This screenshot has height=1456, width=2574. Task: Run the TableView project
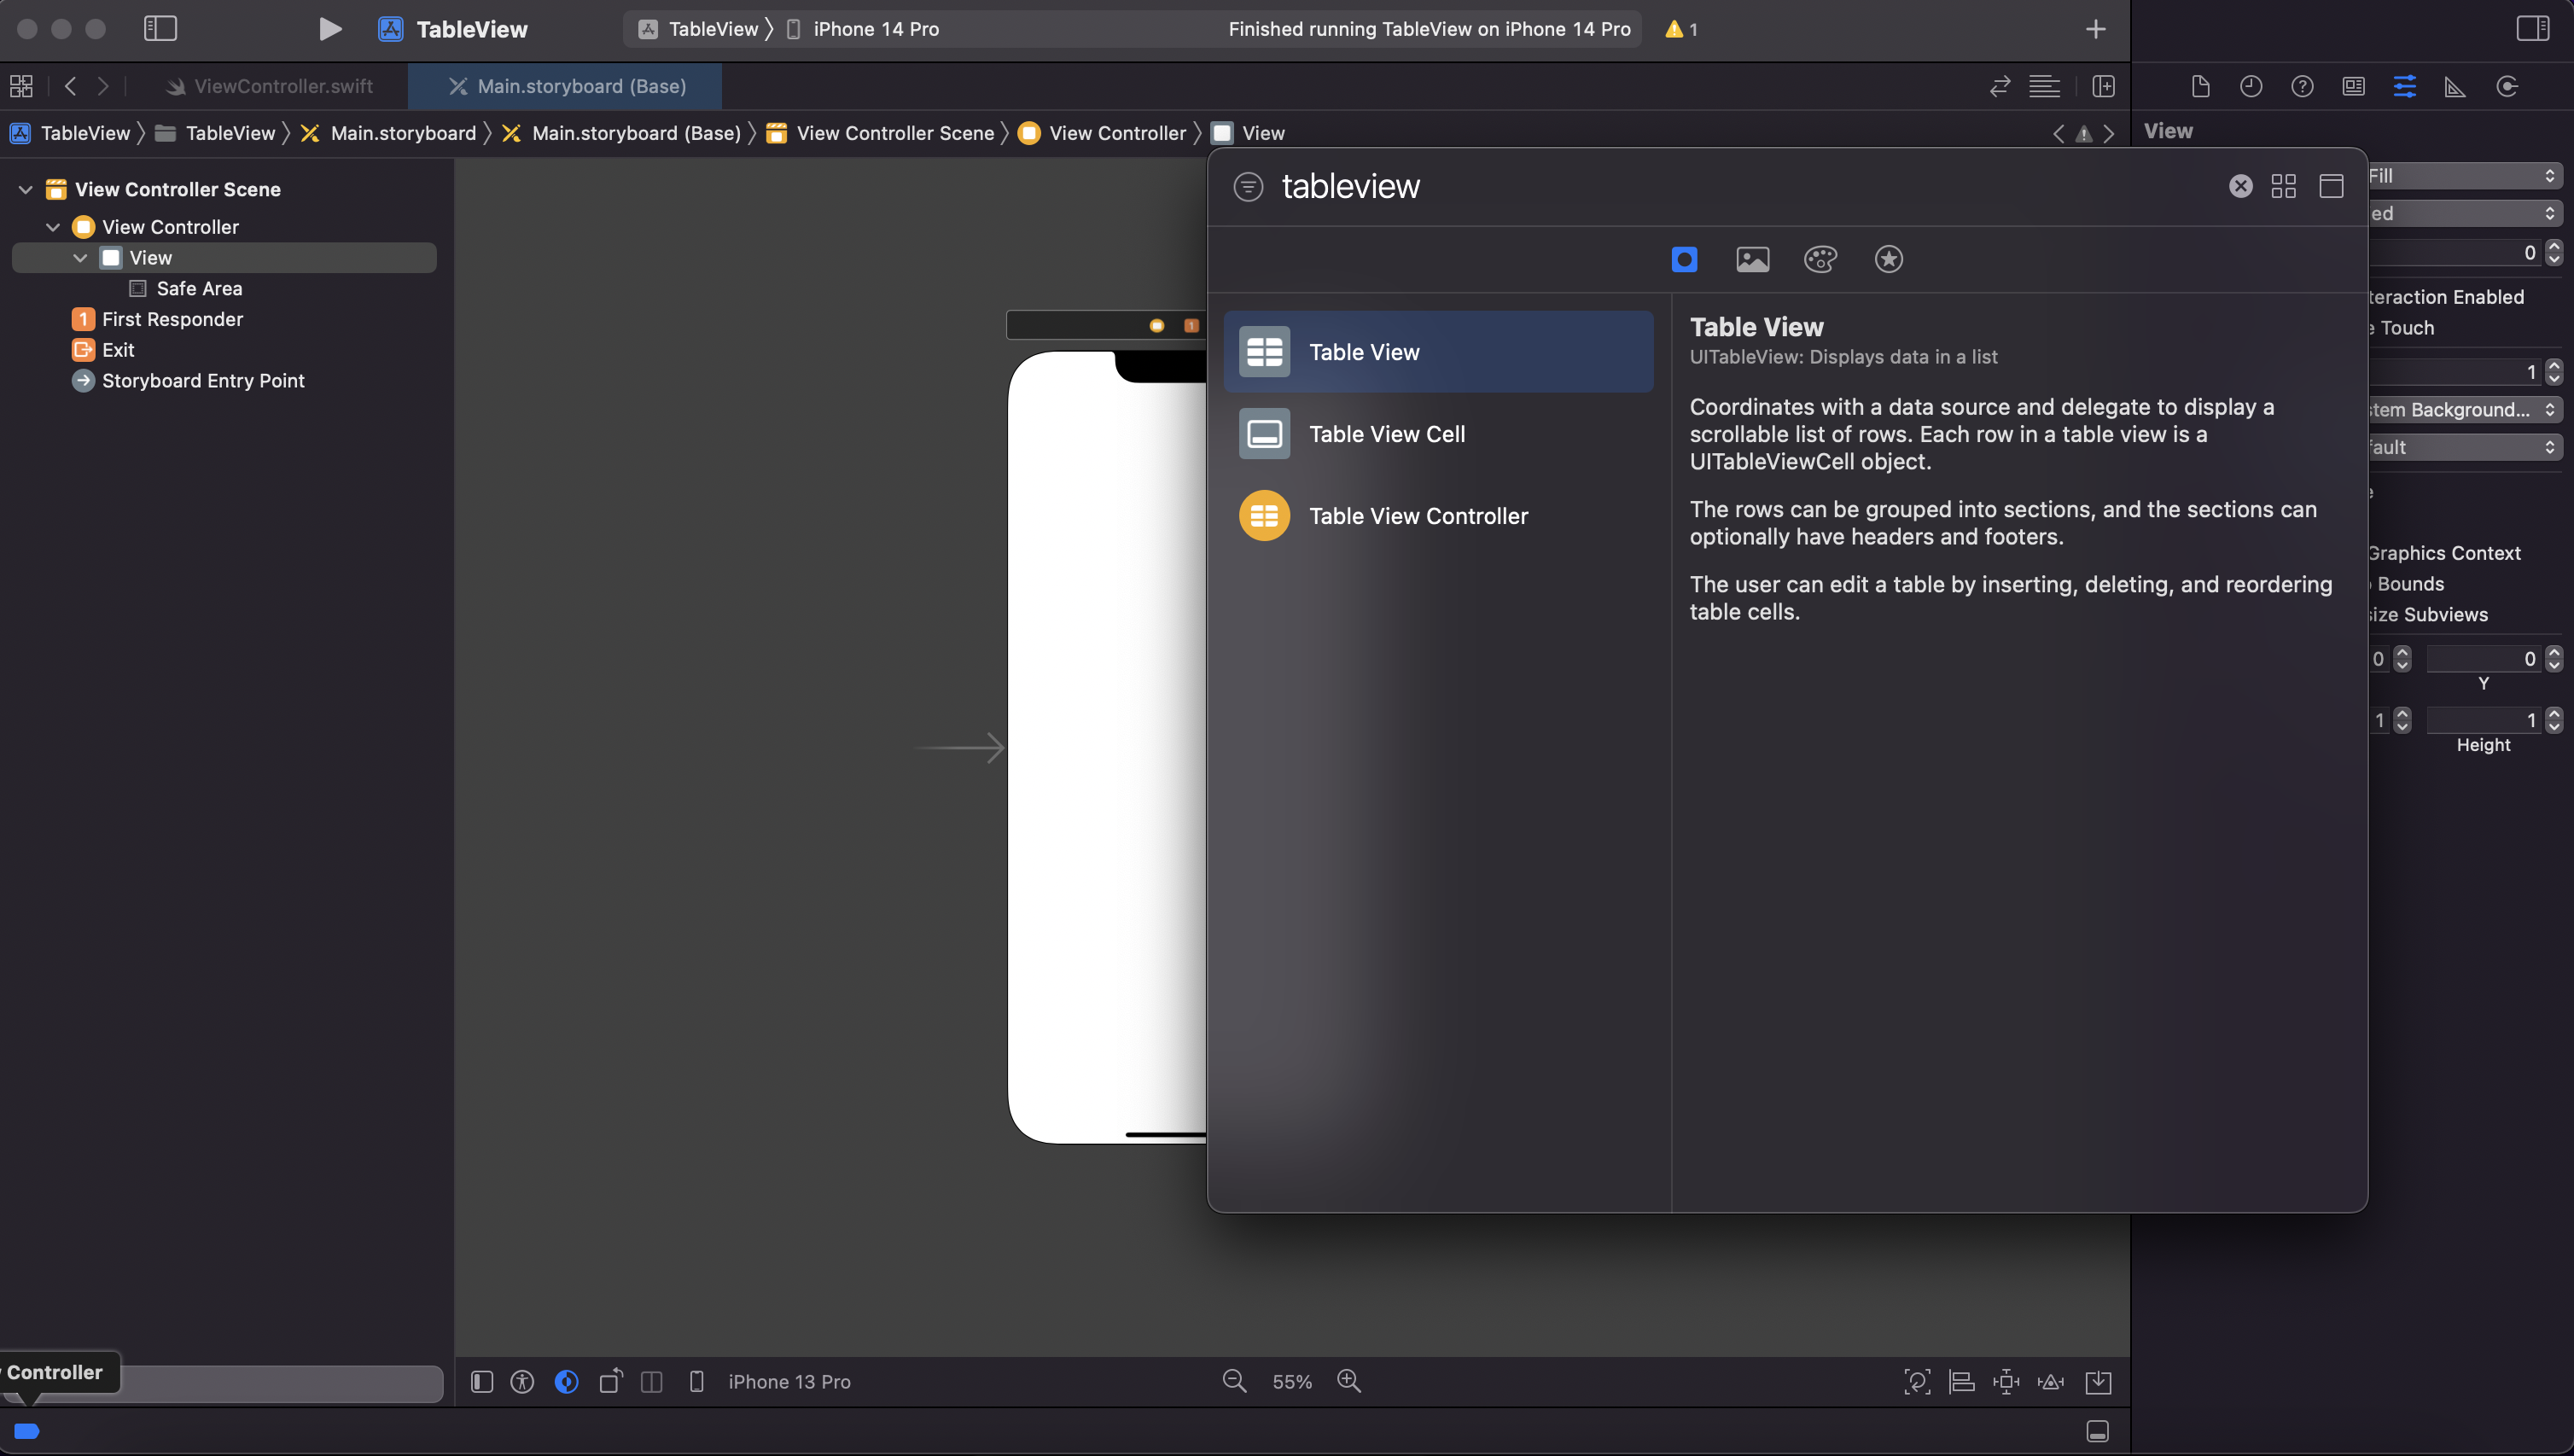329,29
